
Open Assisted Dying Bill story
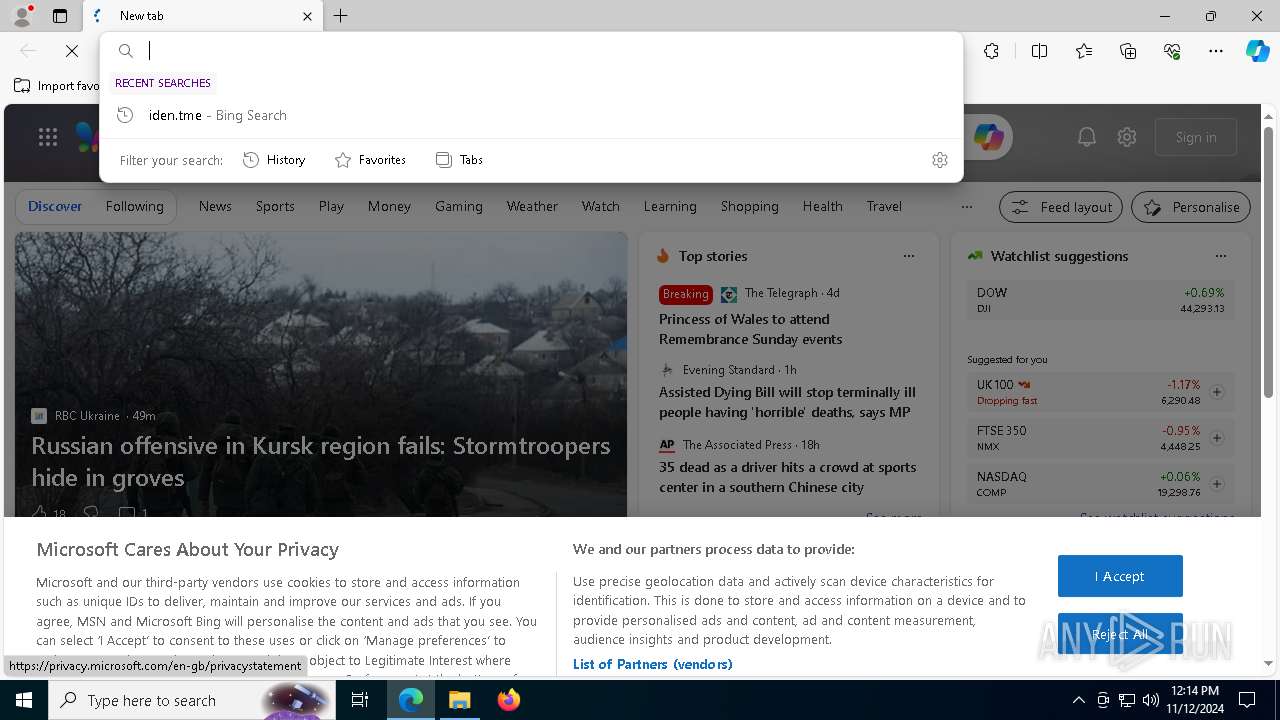tap(787, 402)
